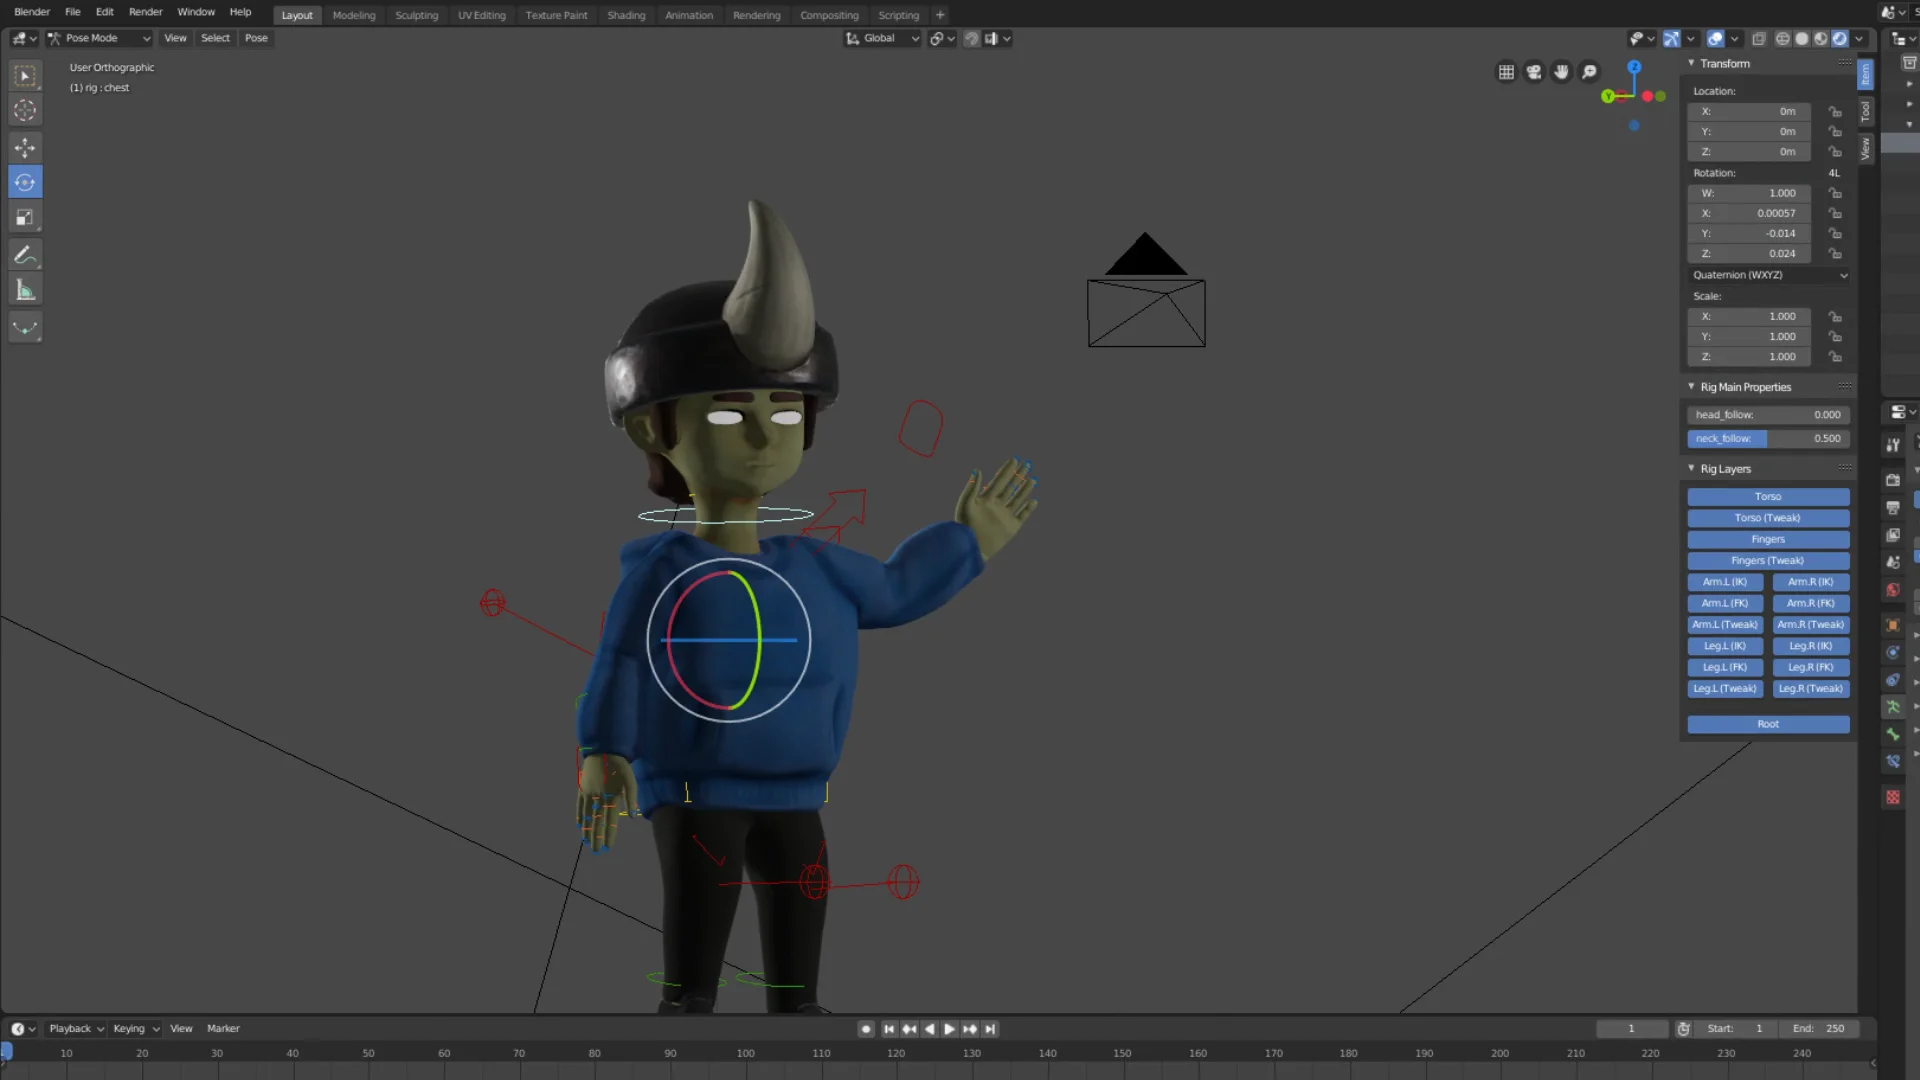Click the Select Box tool
Screen dimensions: 1920x1080
pos(25,76)
